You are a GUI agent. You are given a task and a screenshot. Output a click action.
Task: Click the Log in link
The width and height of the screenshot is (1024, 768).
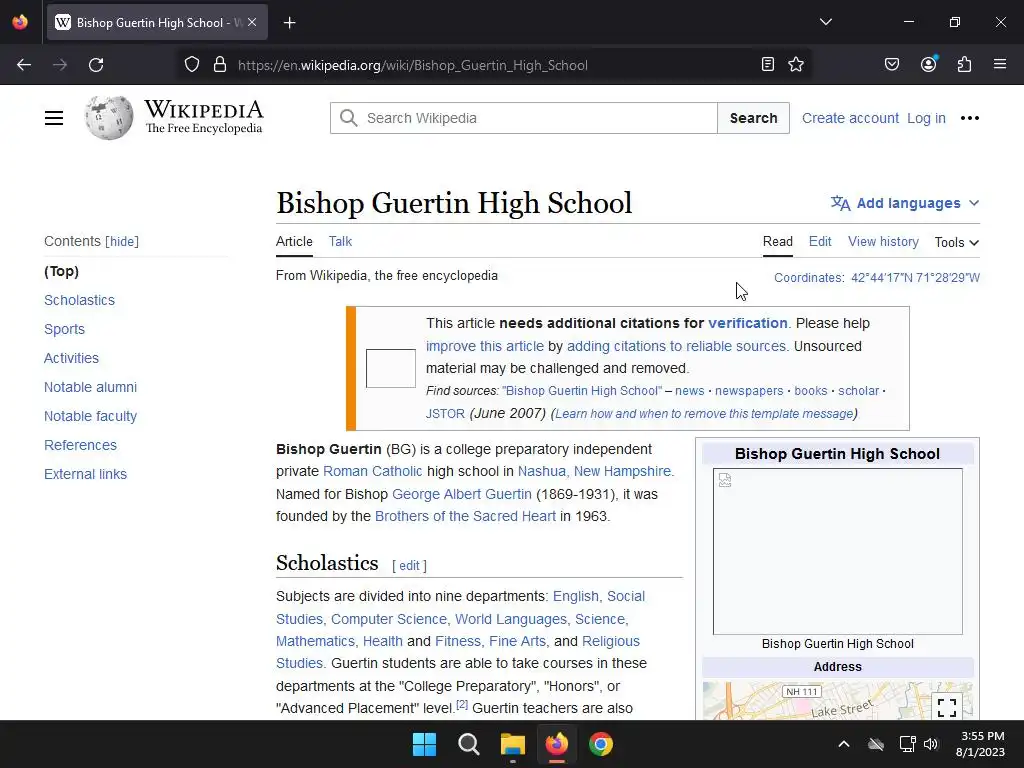pos(926,118)
